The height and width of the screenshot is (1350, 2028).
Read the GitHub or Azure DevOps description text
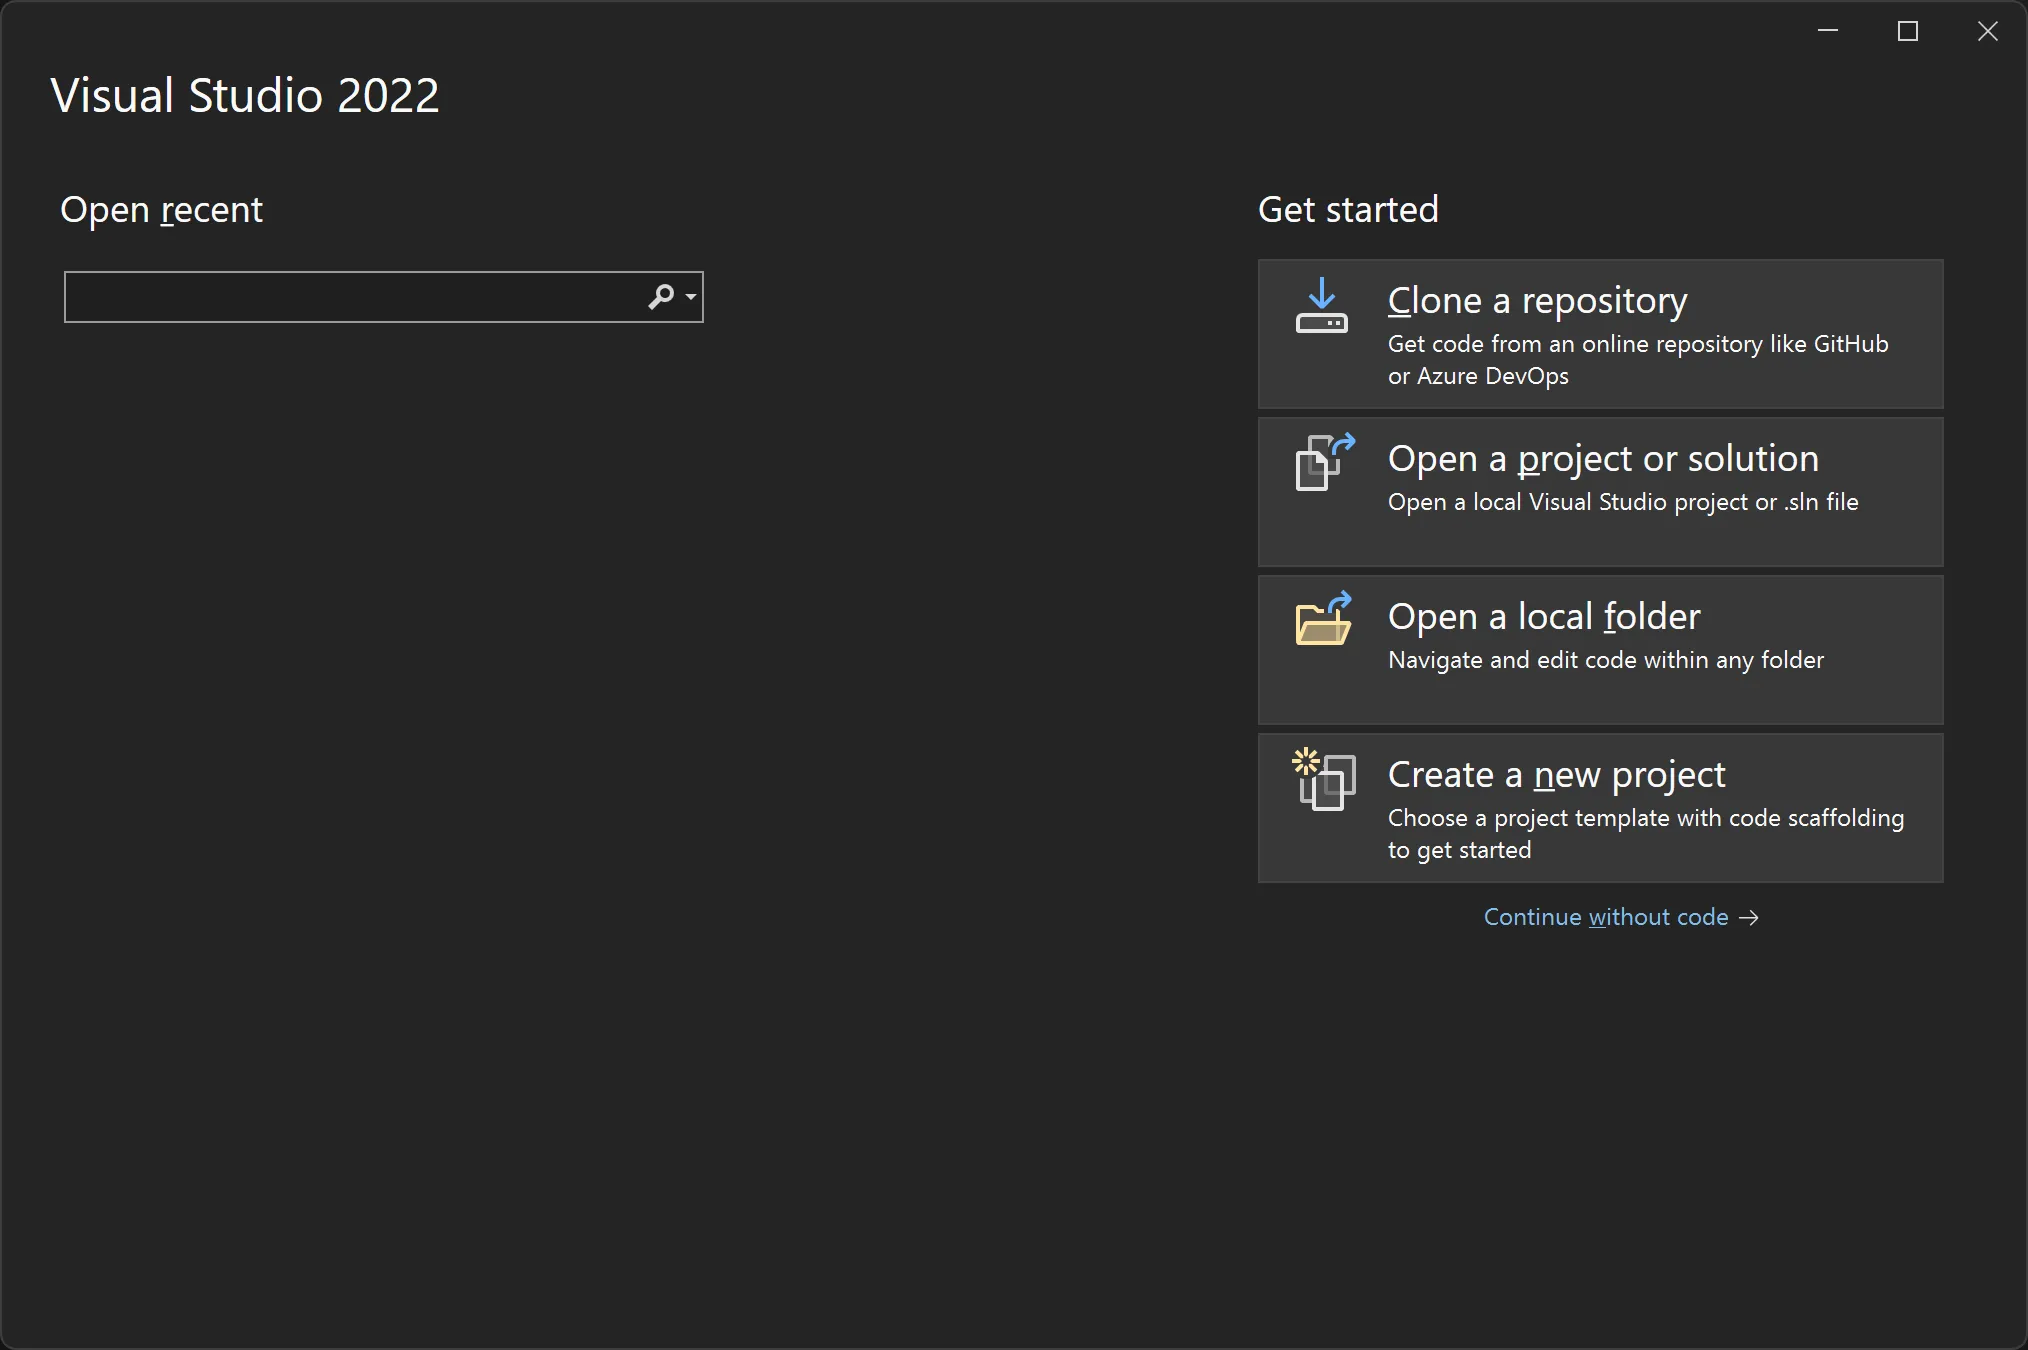point(1637,360)
